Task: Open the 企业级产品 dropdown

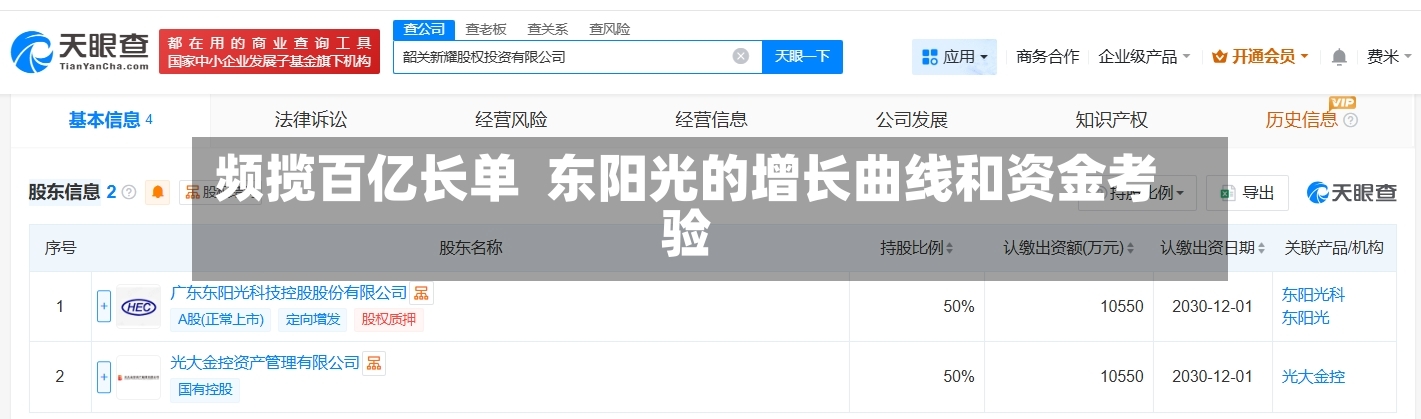Action: point(1144,57)
